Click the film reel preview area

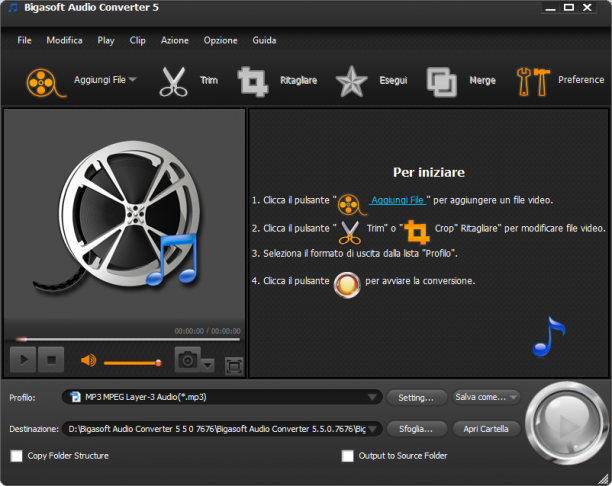point(125,214)
